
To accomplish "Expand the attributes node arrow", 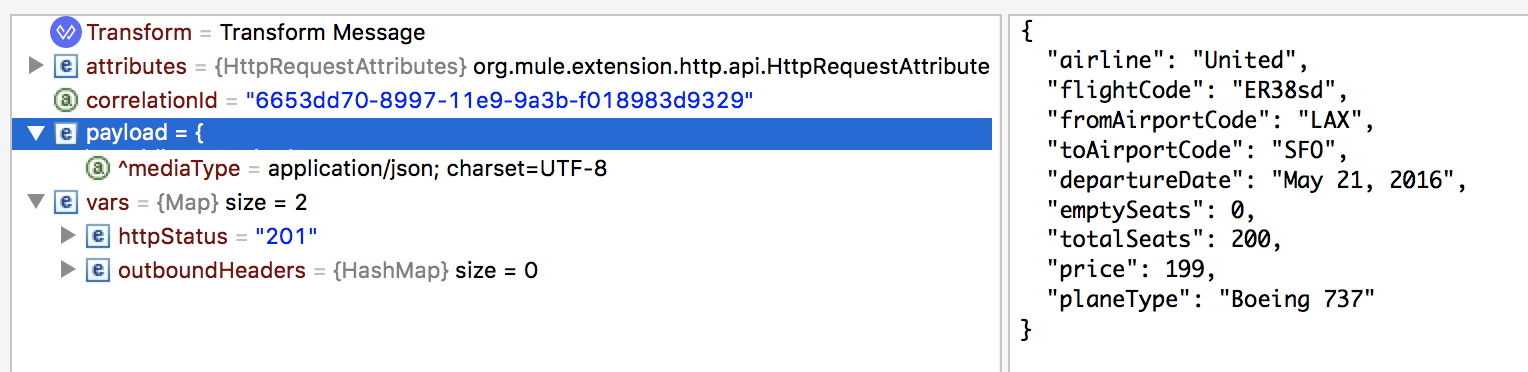I will [x=36, y=67].
